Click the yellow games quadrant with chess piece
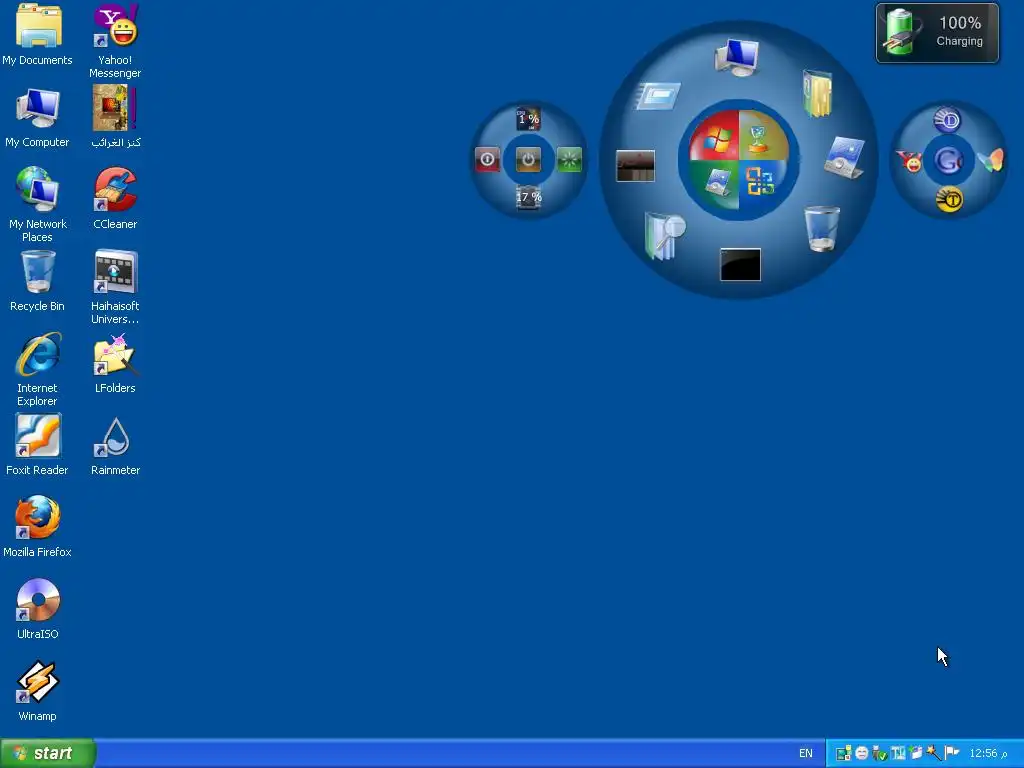 tap(763, 135)
